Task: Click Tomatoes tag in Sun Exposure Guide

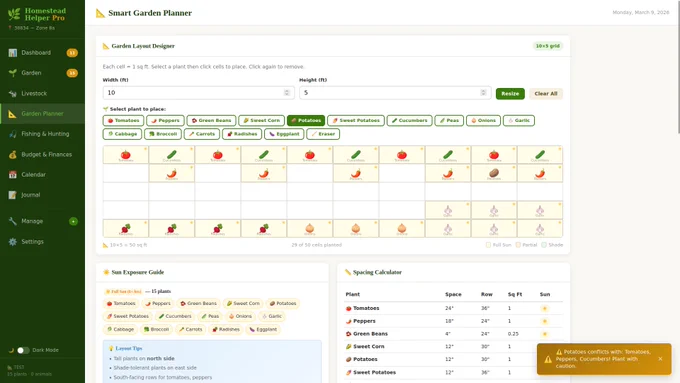Action: pos(121,304)
